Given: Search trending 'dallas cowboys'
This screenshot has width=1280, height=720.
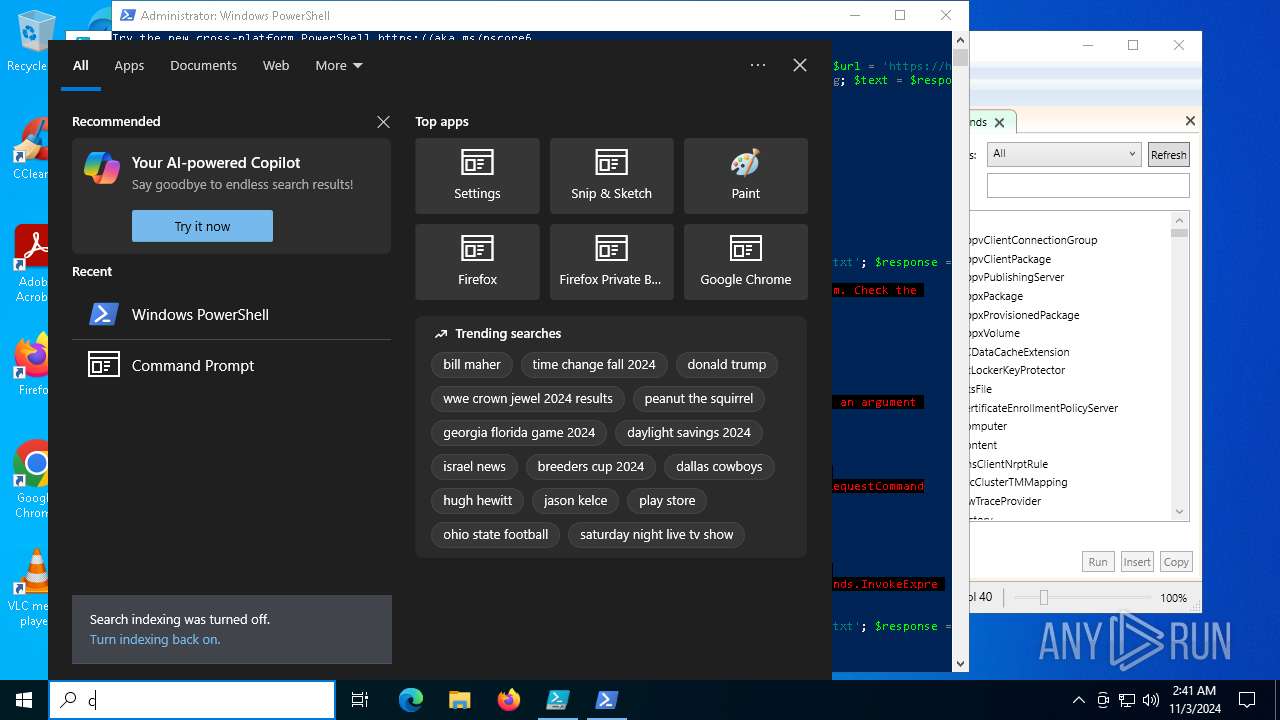Looking at the screenshot, I should pyautogui.click(x=719, y=467).
